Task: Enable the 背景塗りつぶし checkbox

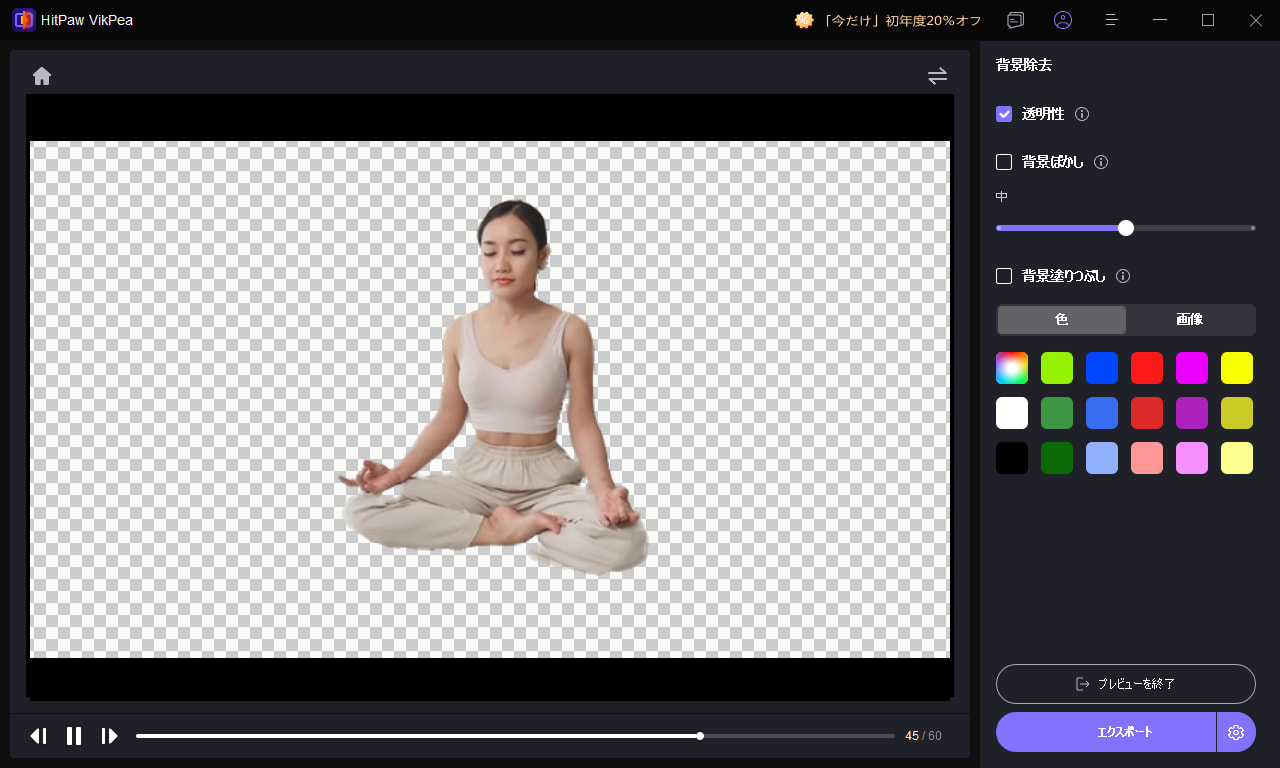Action: 1003,276
